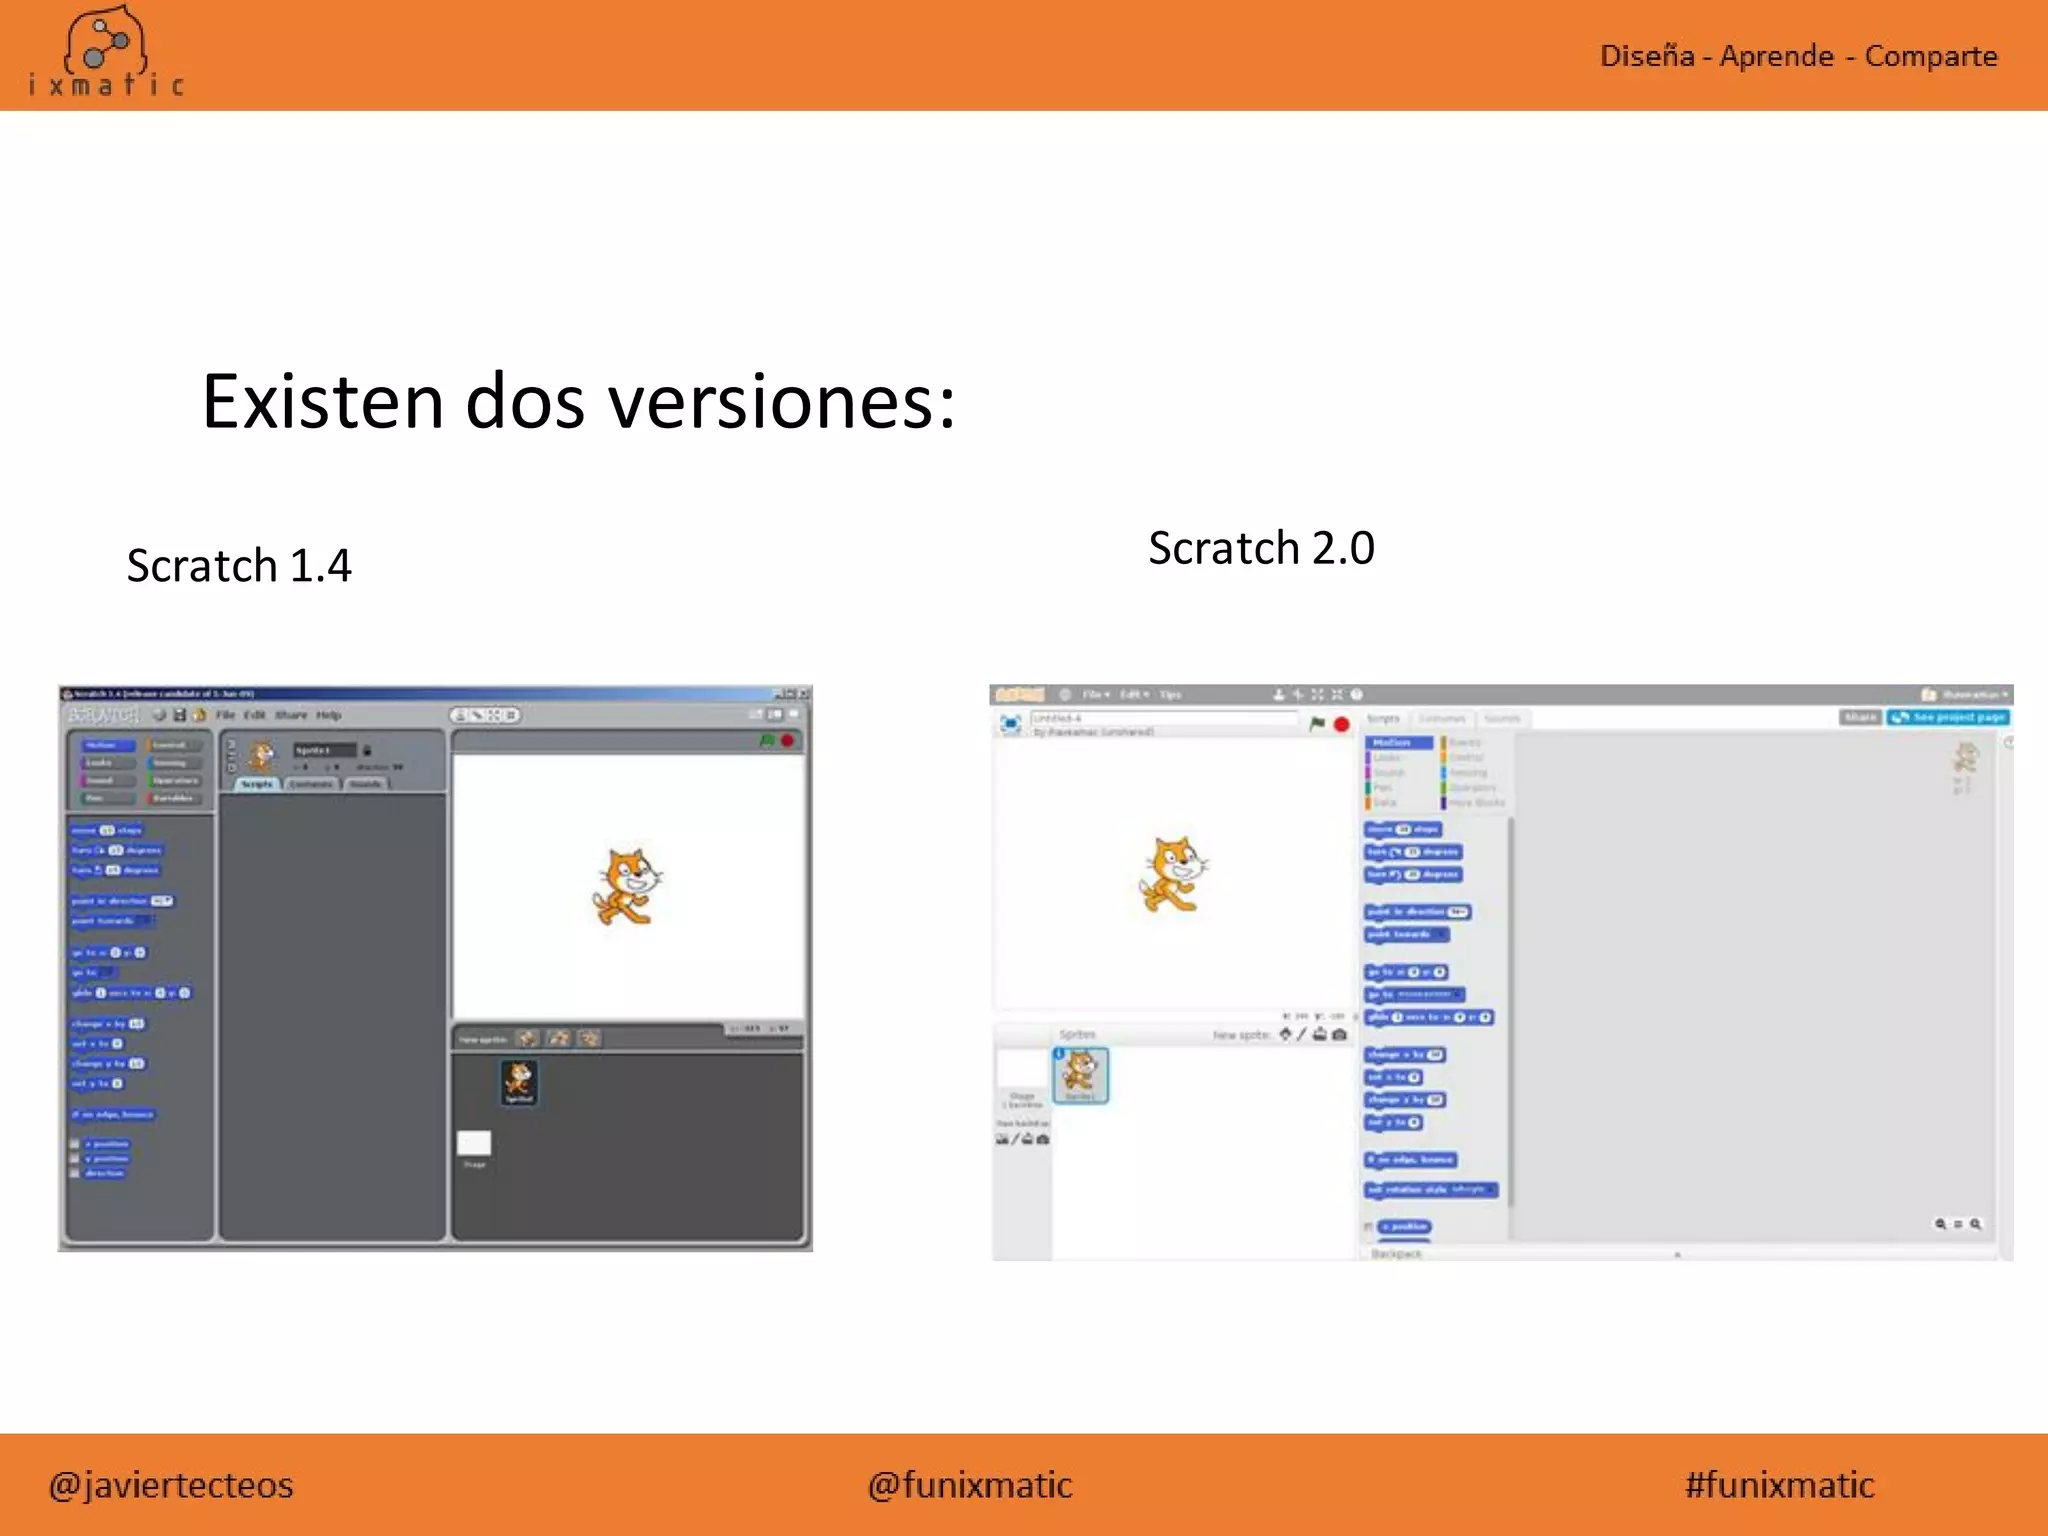
Task: Paint new sprite button in Scratch 1.4
Action: point(528,1039)
